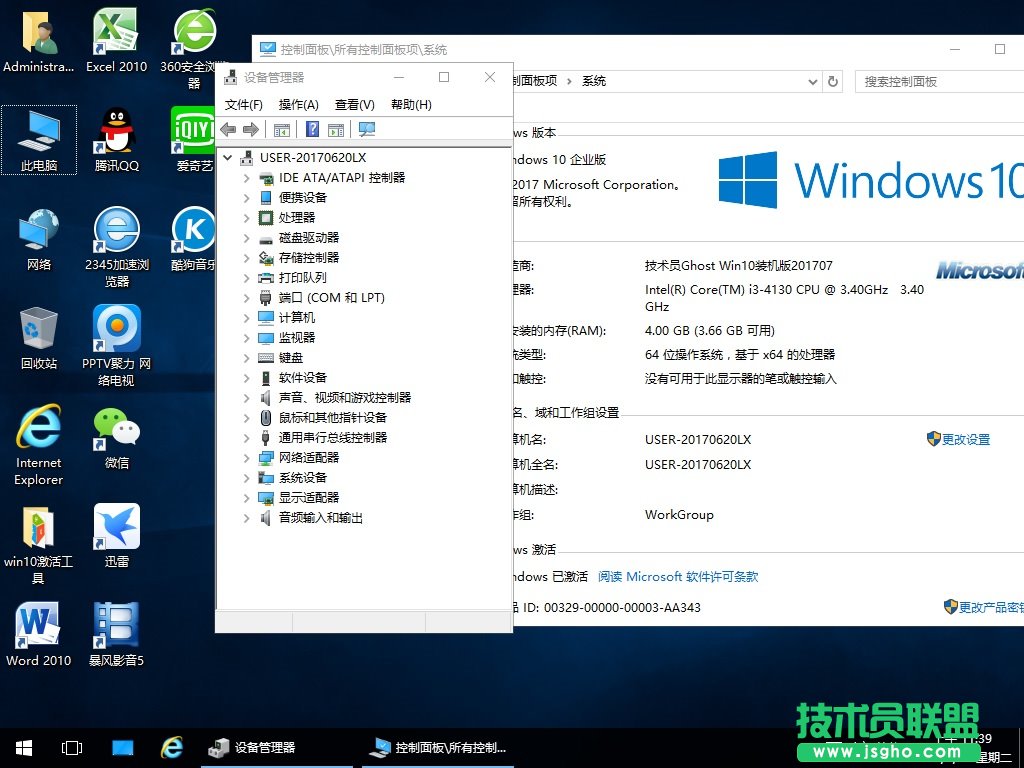
Task: Select the 便携设备 tree item
Action: (302, 197)
